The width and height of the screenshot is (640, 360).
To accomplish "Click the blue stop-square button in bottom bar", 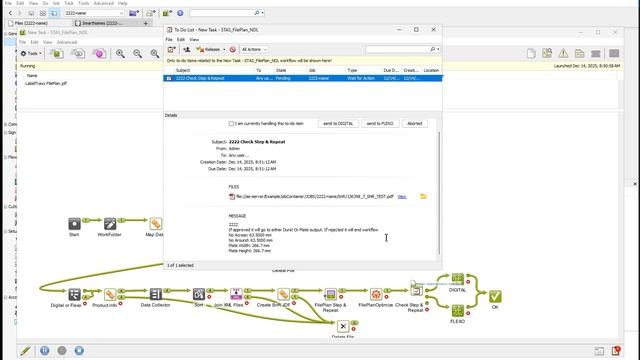I will click(79, 351).
